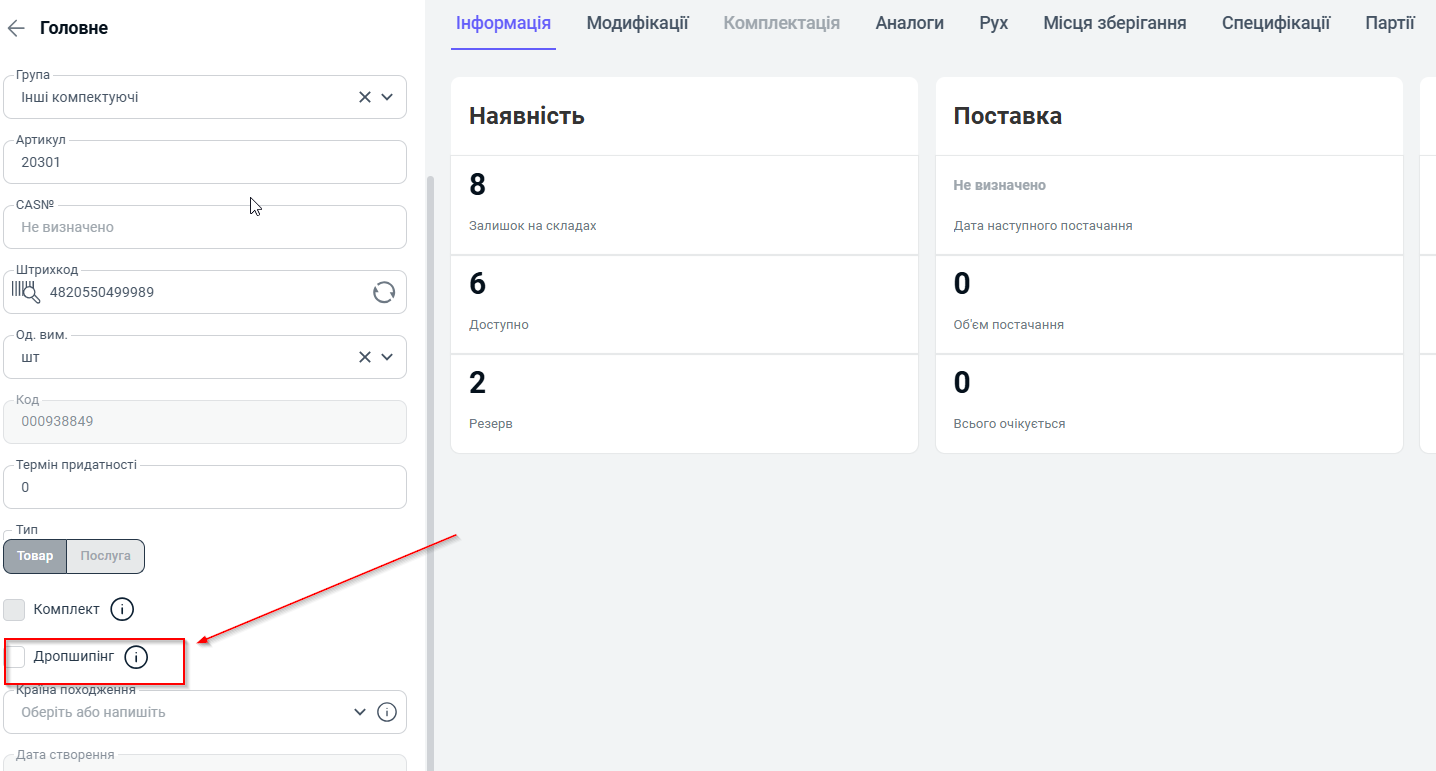Open info icon next to Дропшипінг
The width and height of the screenshot is (1436, 771).
point(136,657)
